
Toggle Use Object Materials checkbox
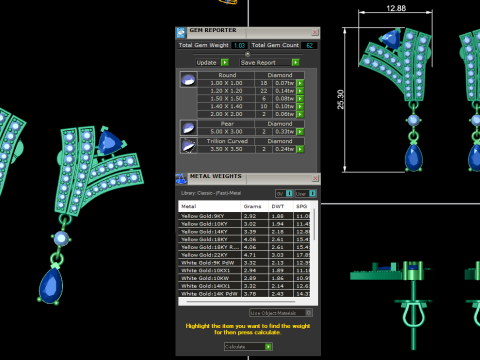pos(309,313)
